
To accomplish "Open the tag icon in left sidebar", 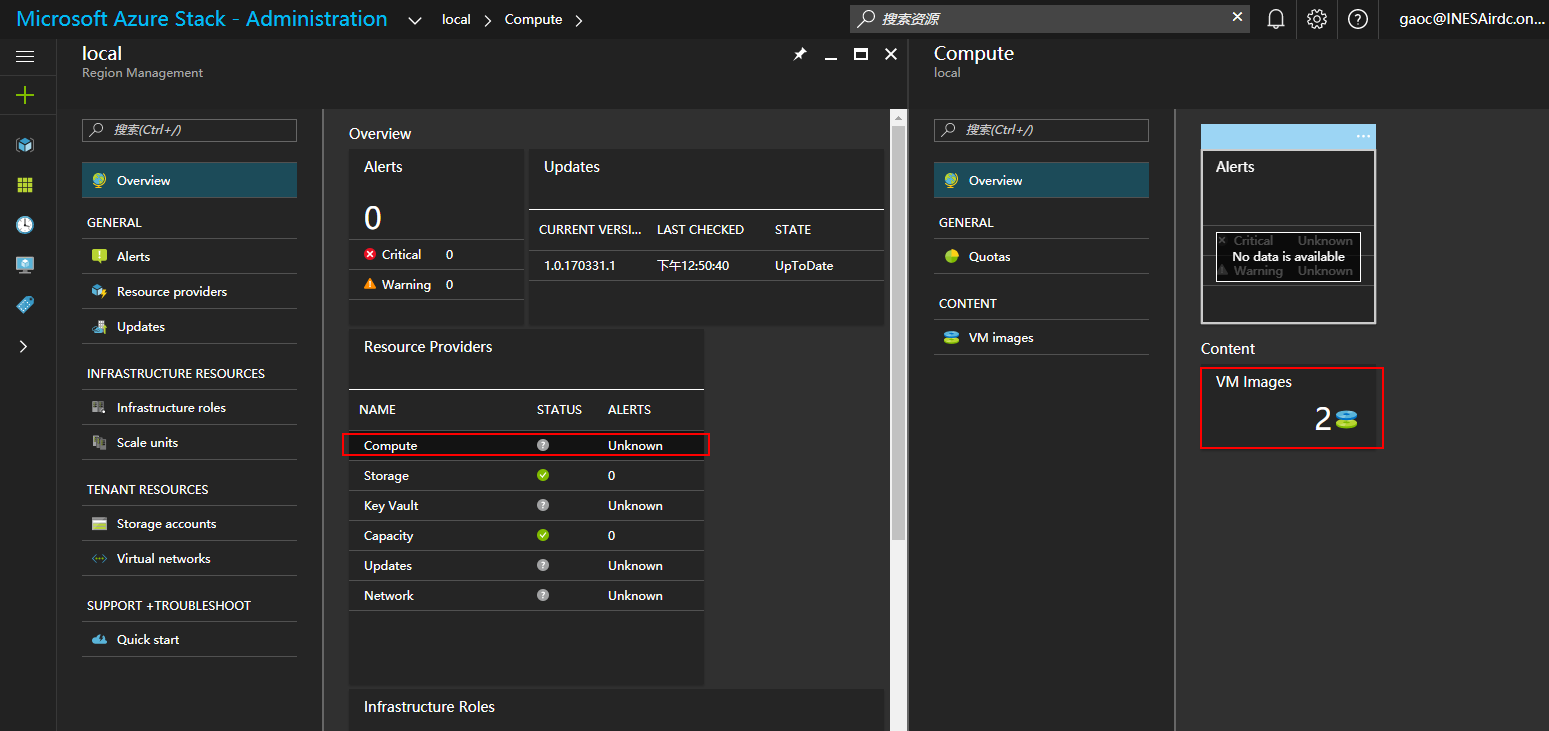I will tap(25, 305).
